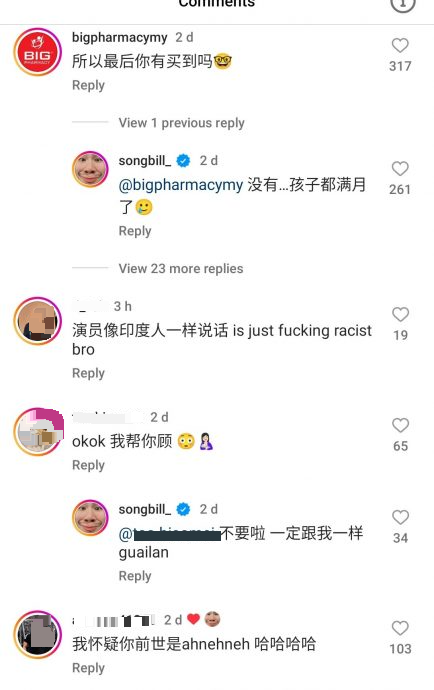Like the racist comment with 19 likes

pos(400,314)
